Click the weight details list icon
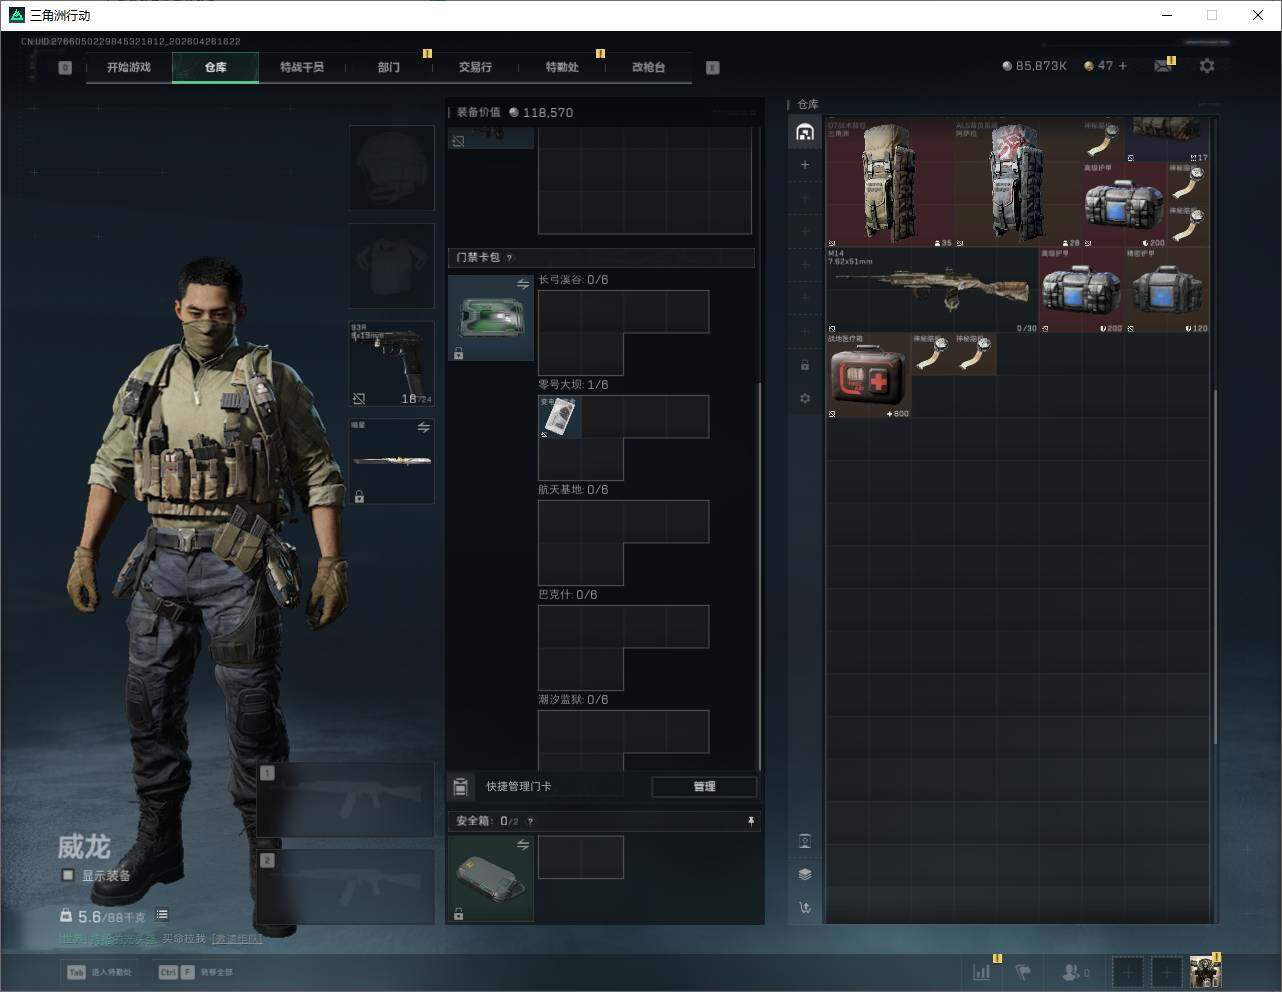The image size is (1282, 992). 162,915
